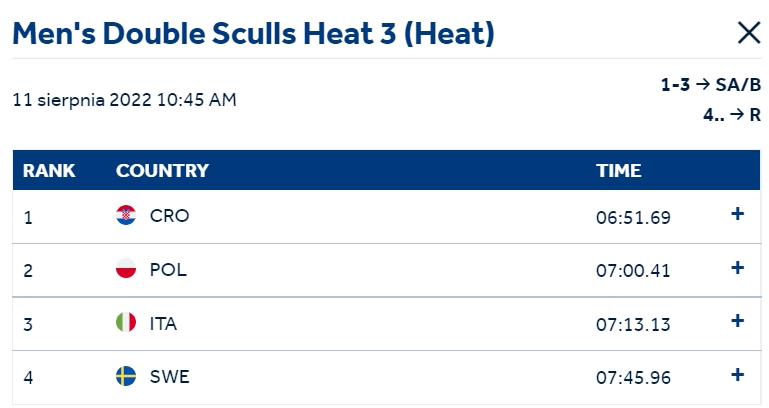Click the 07:45.96 time for SWE

633,378
